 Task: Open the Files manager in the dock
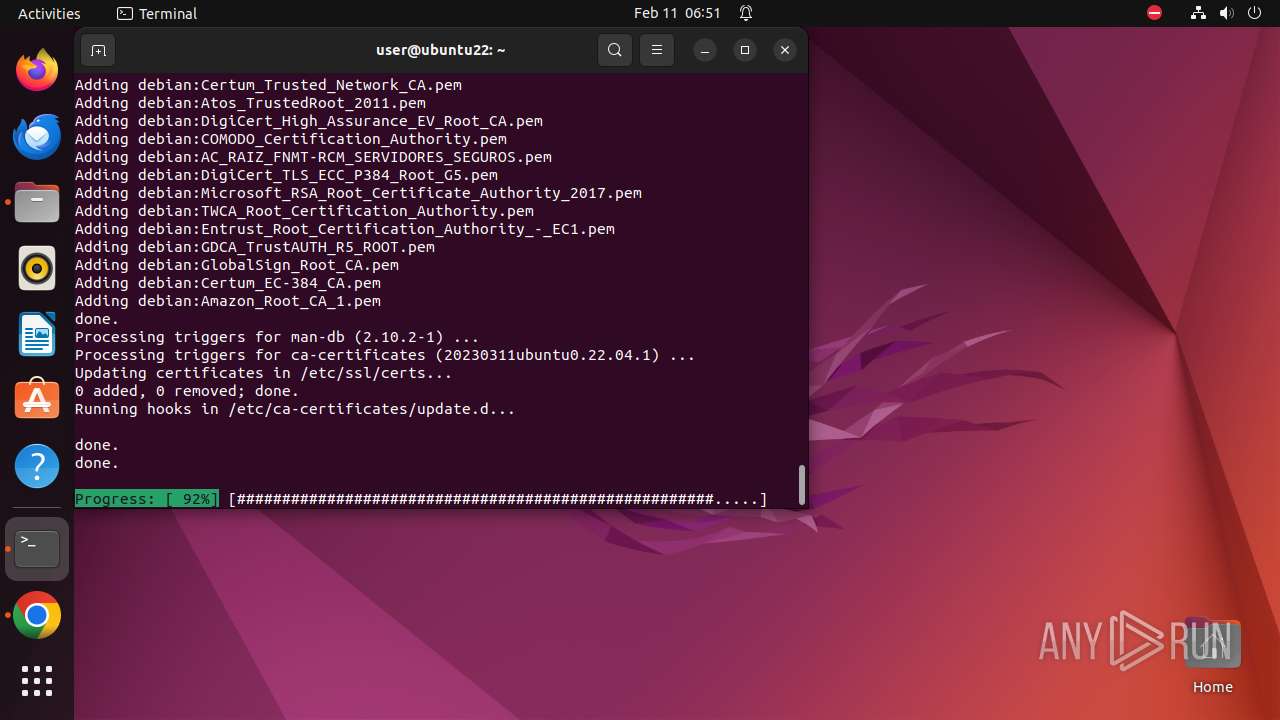37,202
